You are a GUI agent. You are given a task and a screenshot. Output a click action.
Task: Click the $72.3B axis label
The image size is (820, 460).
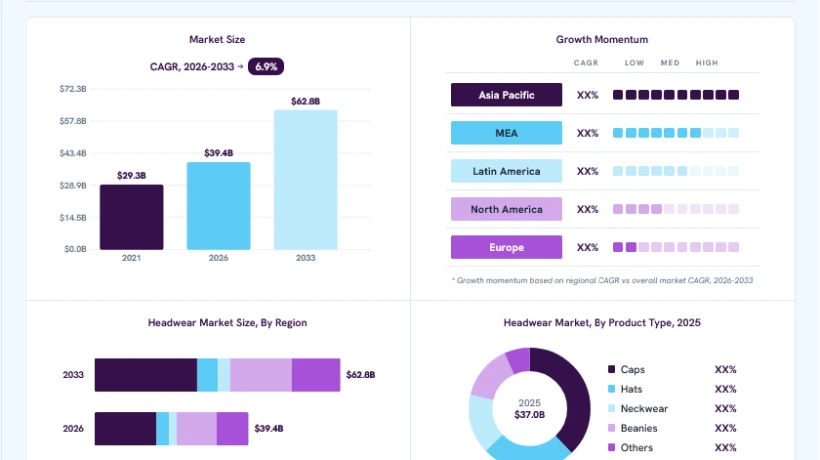coord(73,89)
